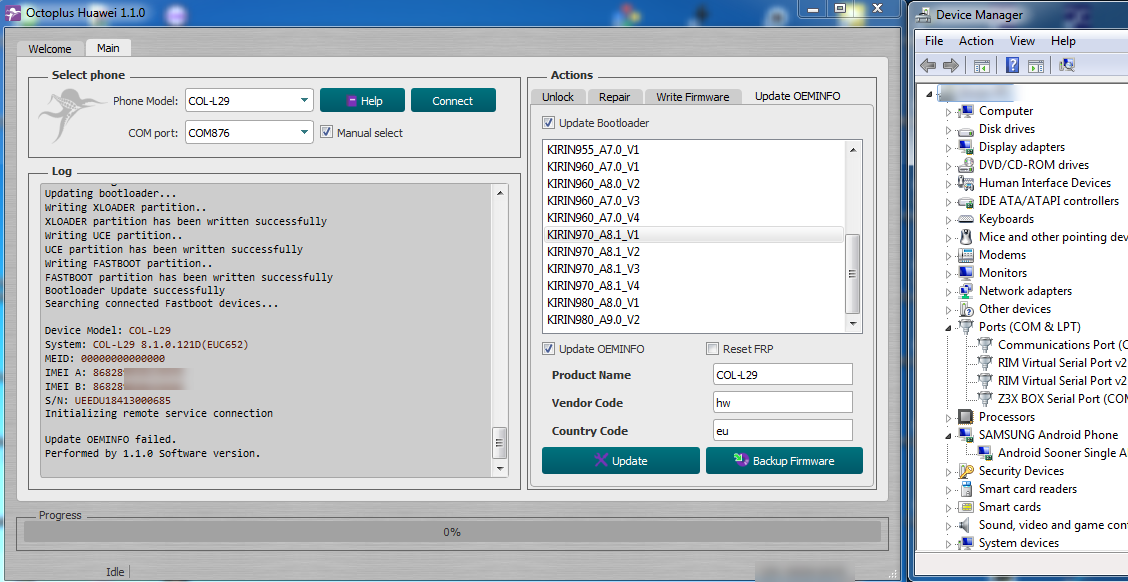
Task: Select Network adapters icon
Action: (x=966, y=291)
